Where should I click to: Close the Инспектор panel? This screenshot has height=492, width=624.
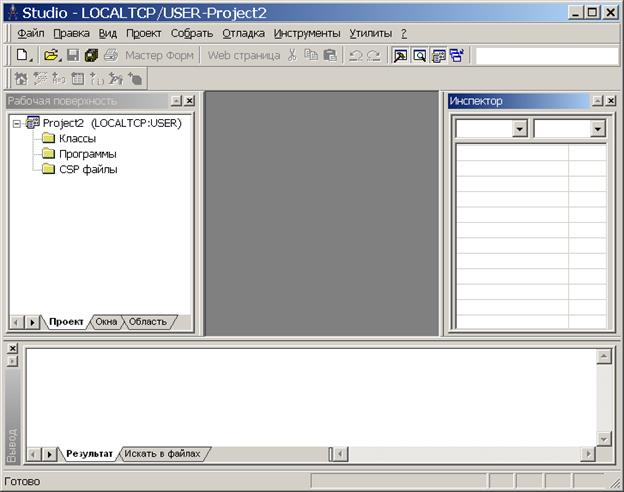610,101
